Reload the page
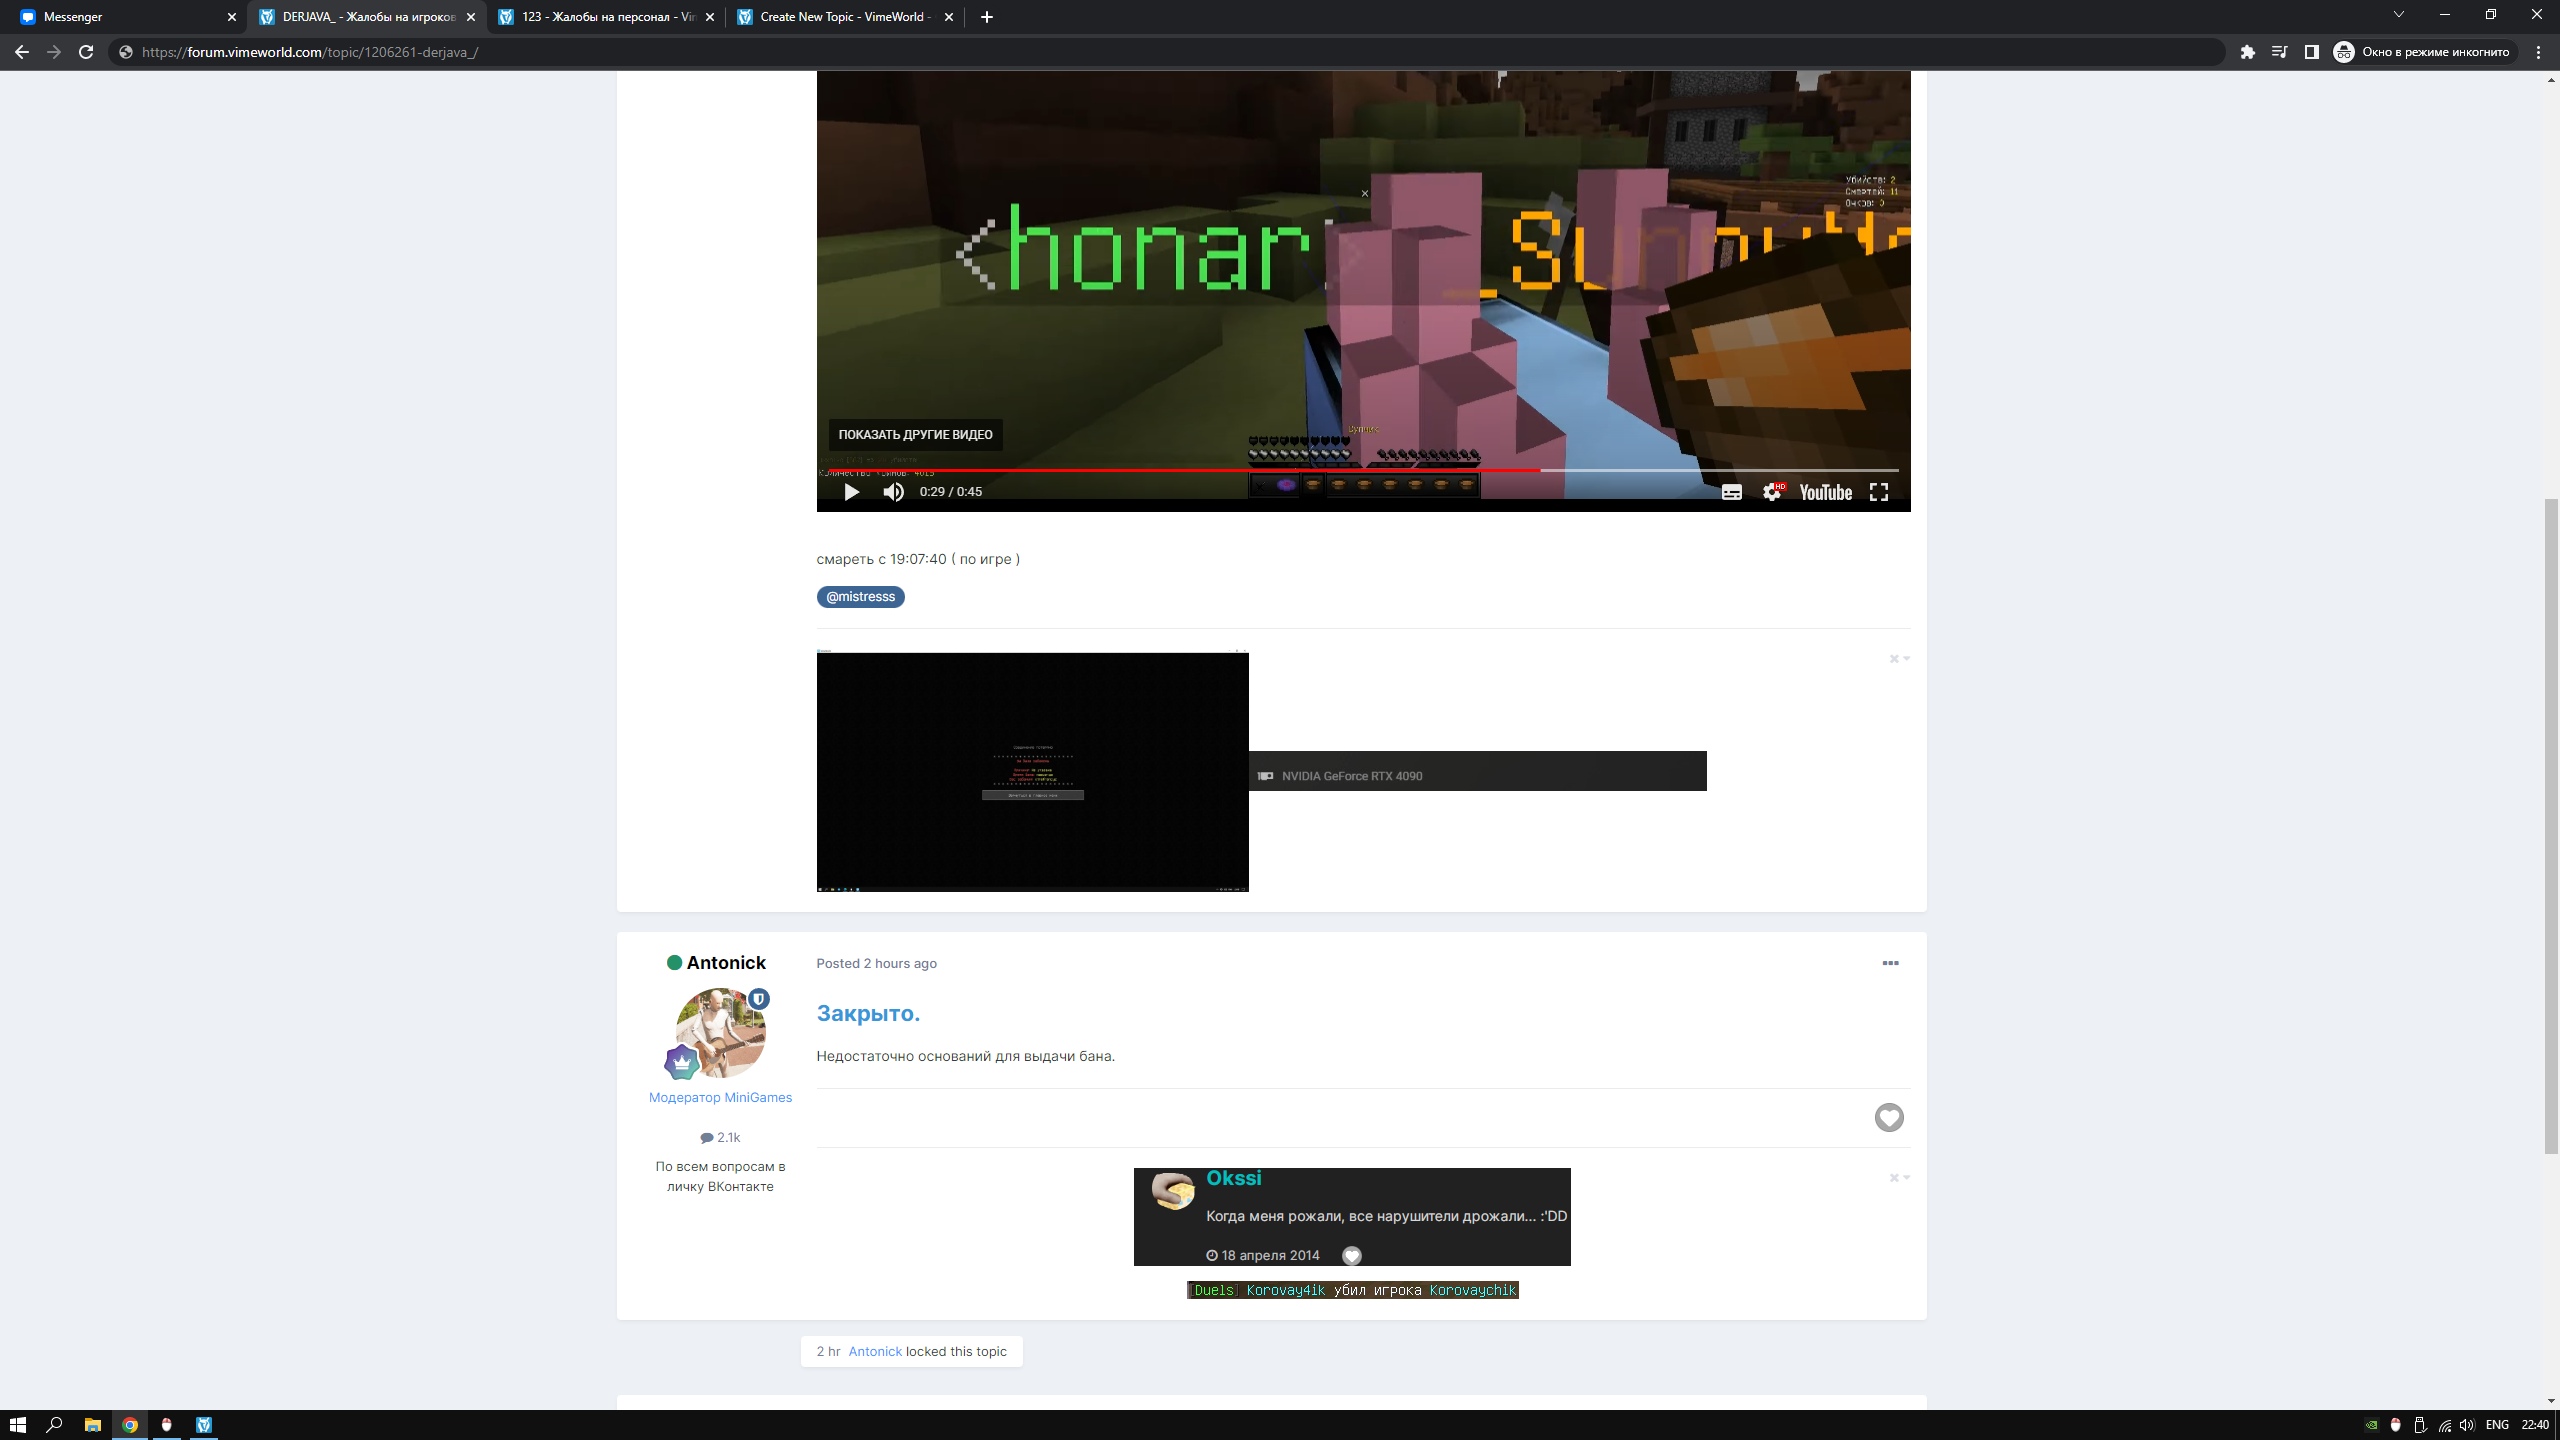Image resolution: width=2560 pixels, height=1440 pixels. (86, 52)
